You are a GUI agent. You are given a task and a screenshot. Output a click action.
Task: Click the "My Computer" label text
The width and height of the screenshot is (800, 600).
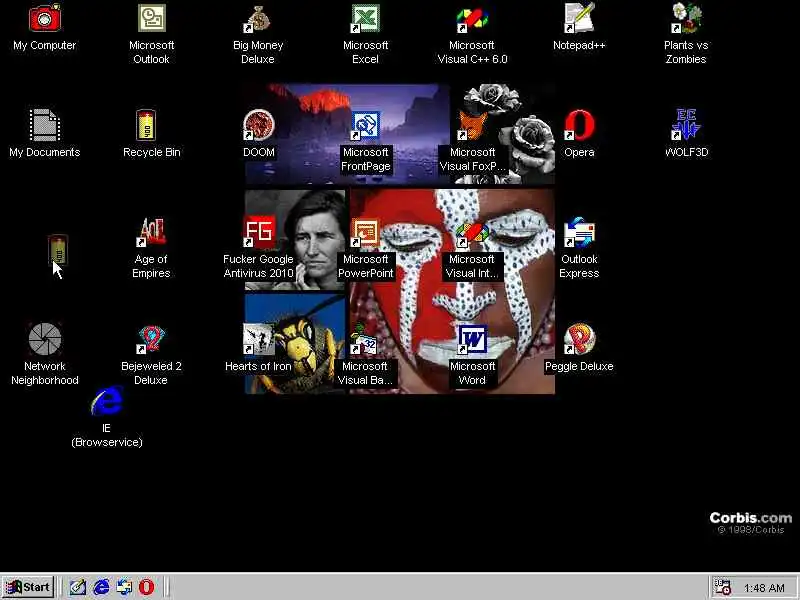click(x=45, y=45)
